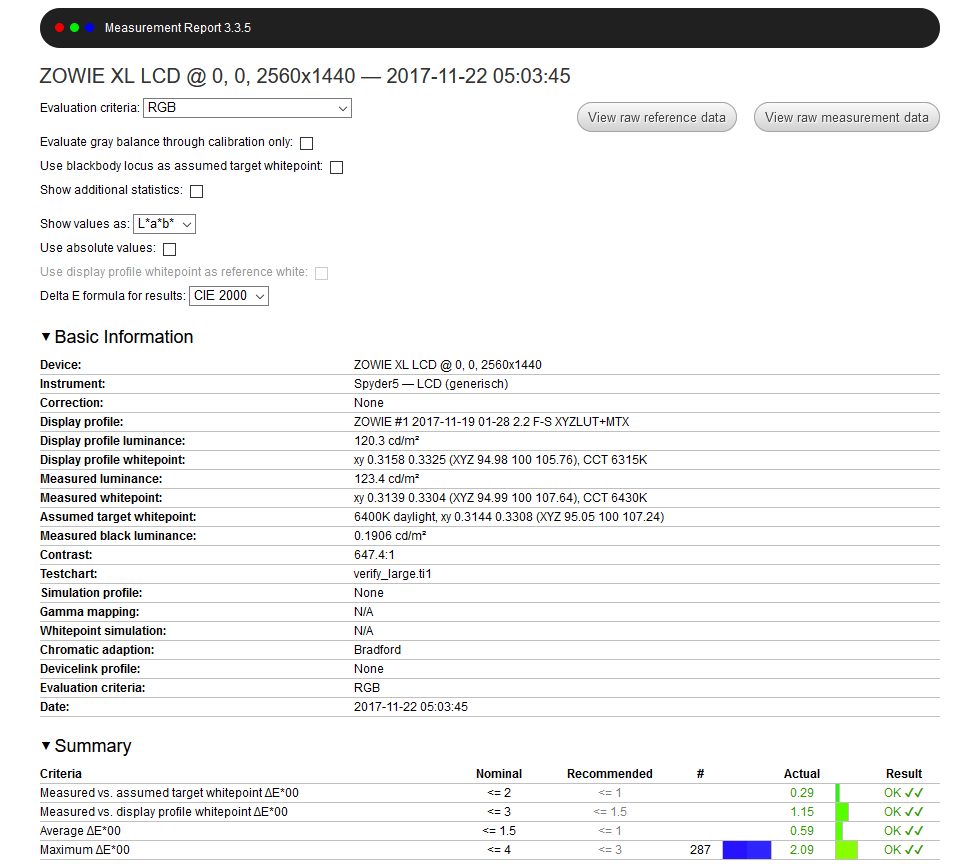
Task: Click the Measured whitepoint CCT 6430K value
Action: 501,498
